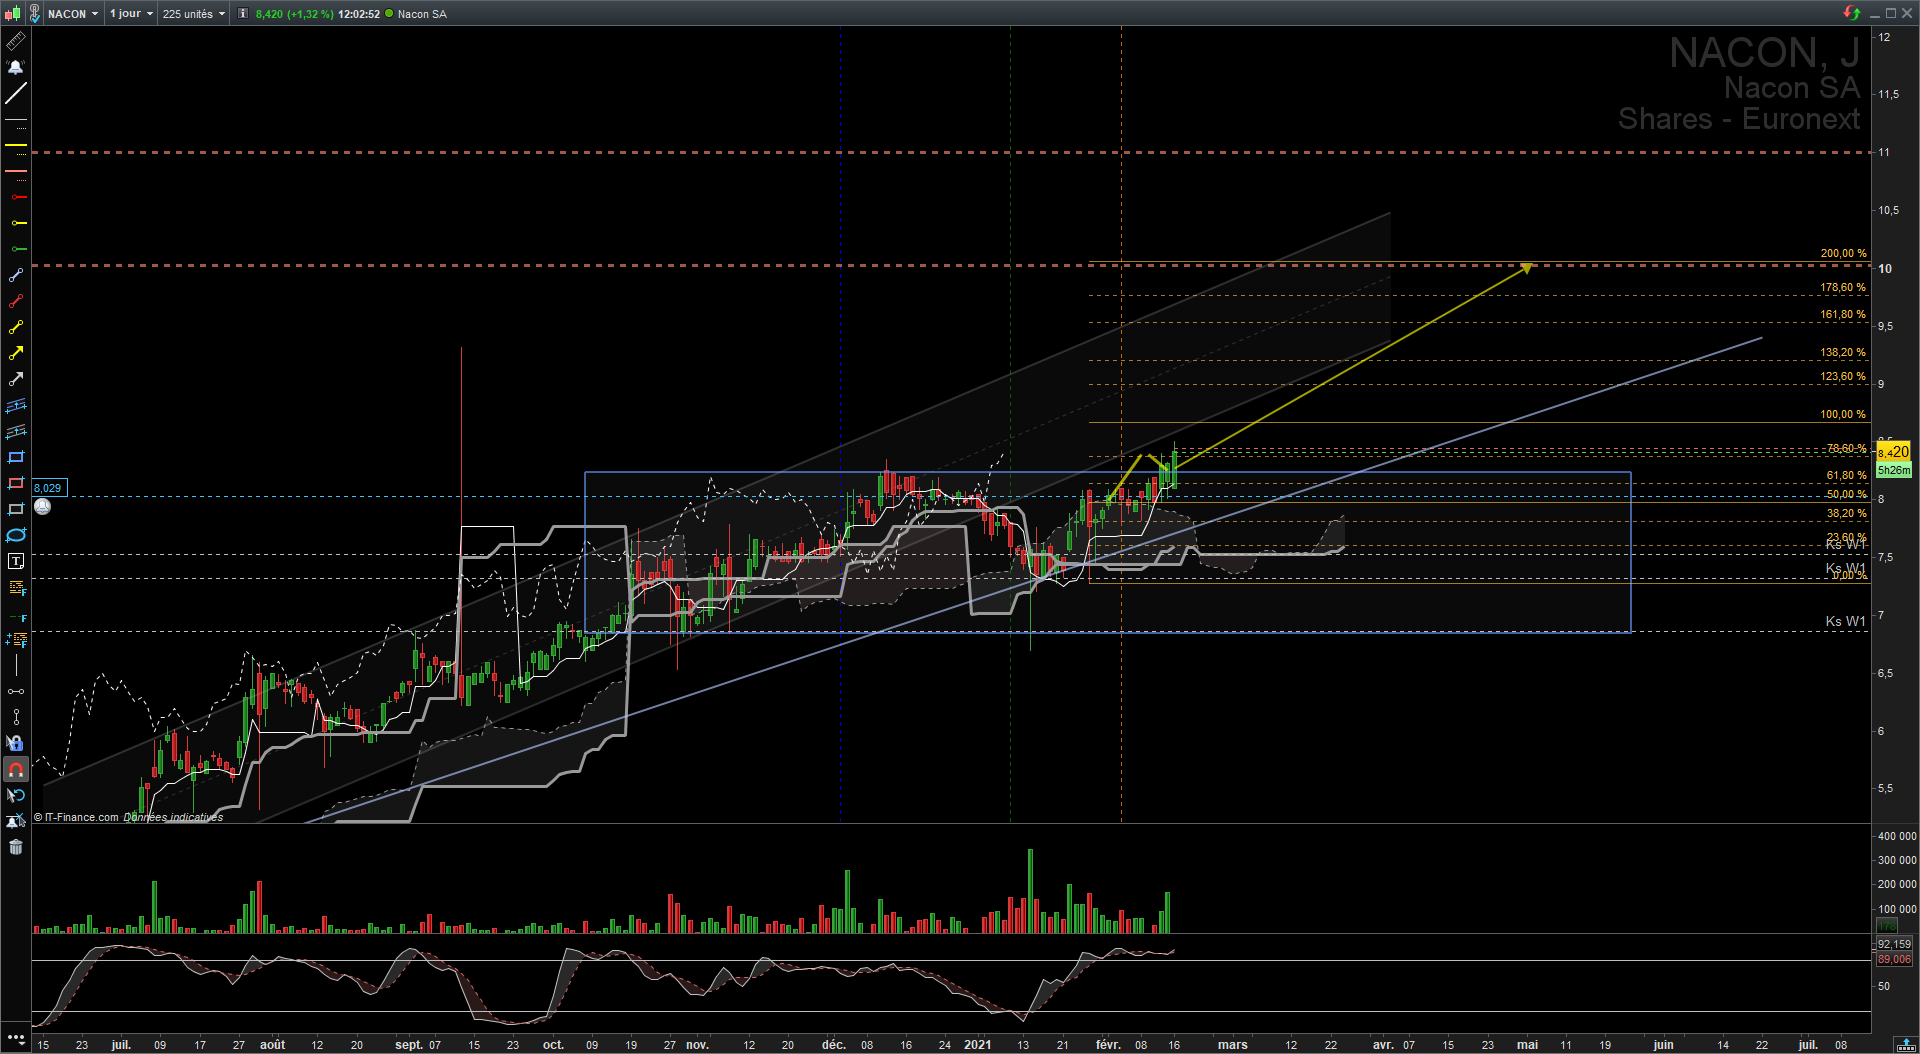Select the red segment tool

coord(16,302)
